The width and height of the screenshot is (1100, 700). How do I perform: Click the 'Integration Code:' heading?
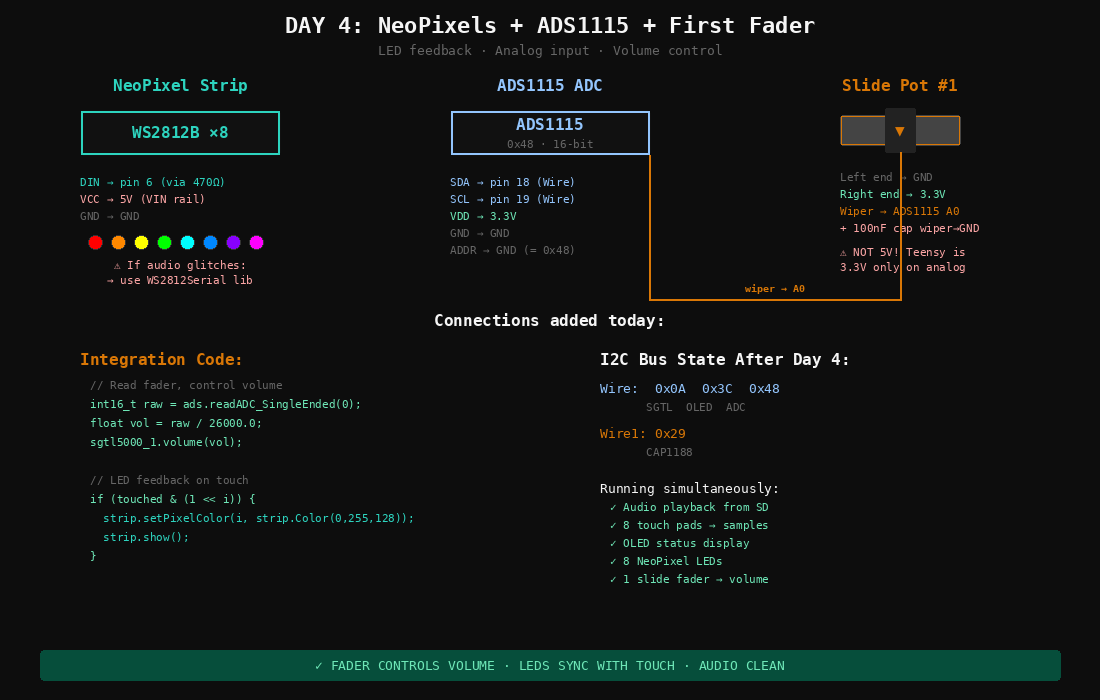161,360
